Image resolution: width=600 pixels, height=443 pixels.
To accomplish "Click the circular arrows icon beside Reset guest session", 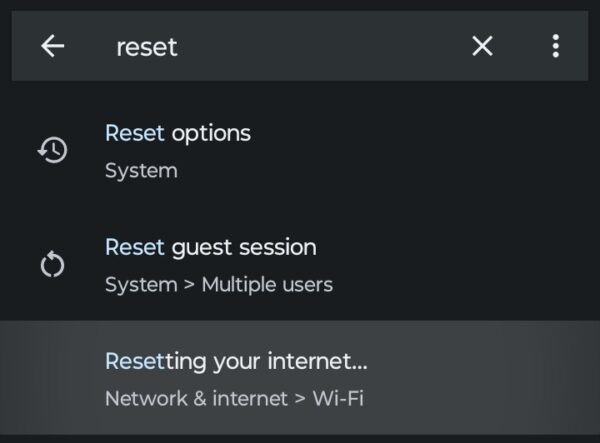I will click(52, 265).
